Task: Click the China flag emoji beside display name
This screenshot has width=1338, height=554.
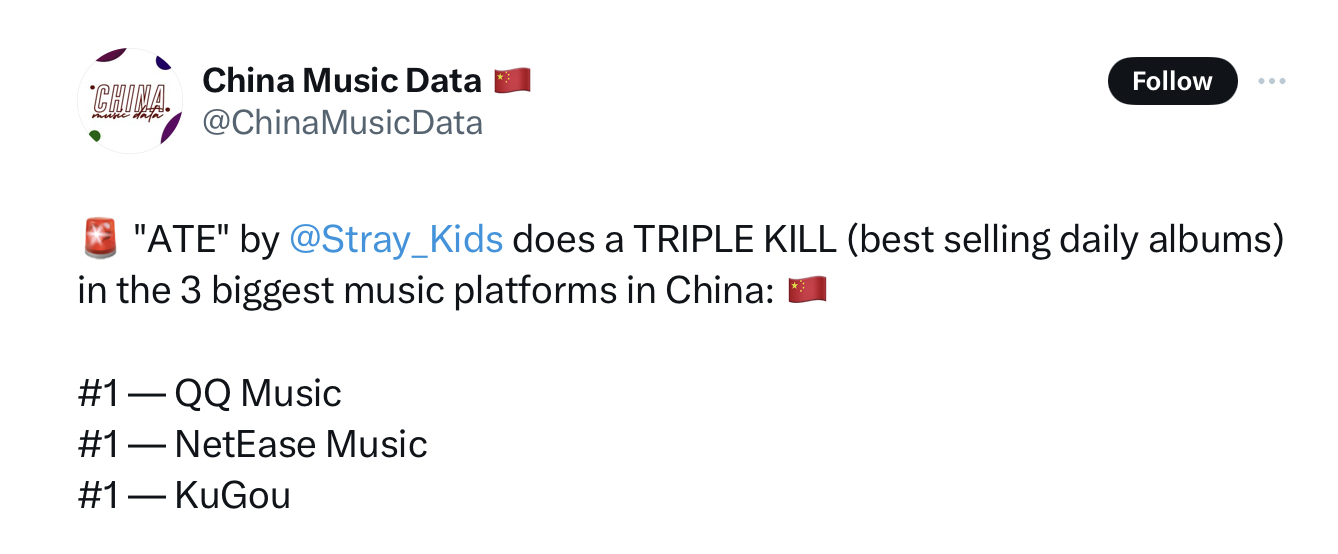Action: point(511,80)
